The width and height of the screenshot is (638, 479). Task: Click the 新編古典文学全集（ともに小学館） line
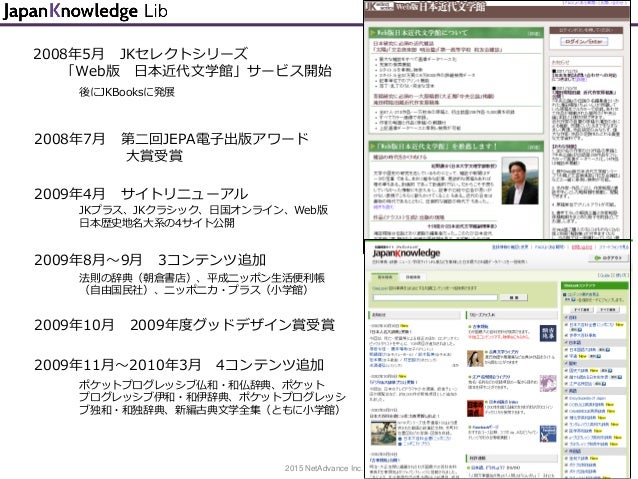257,409
